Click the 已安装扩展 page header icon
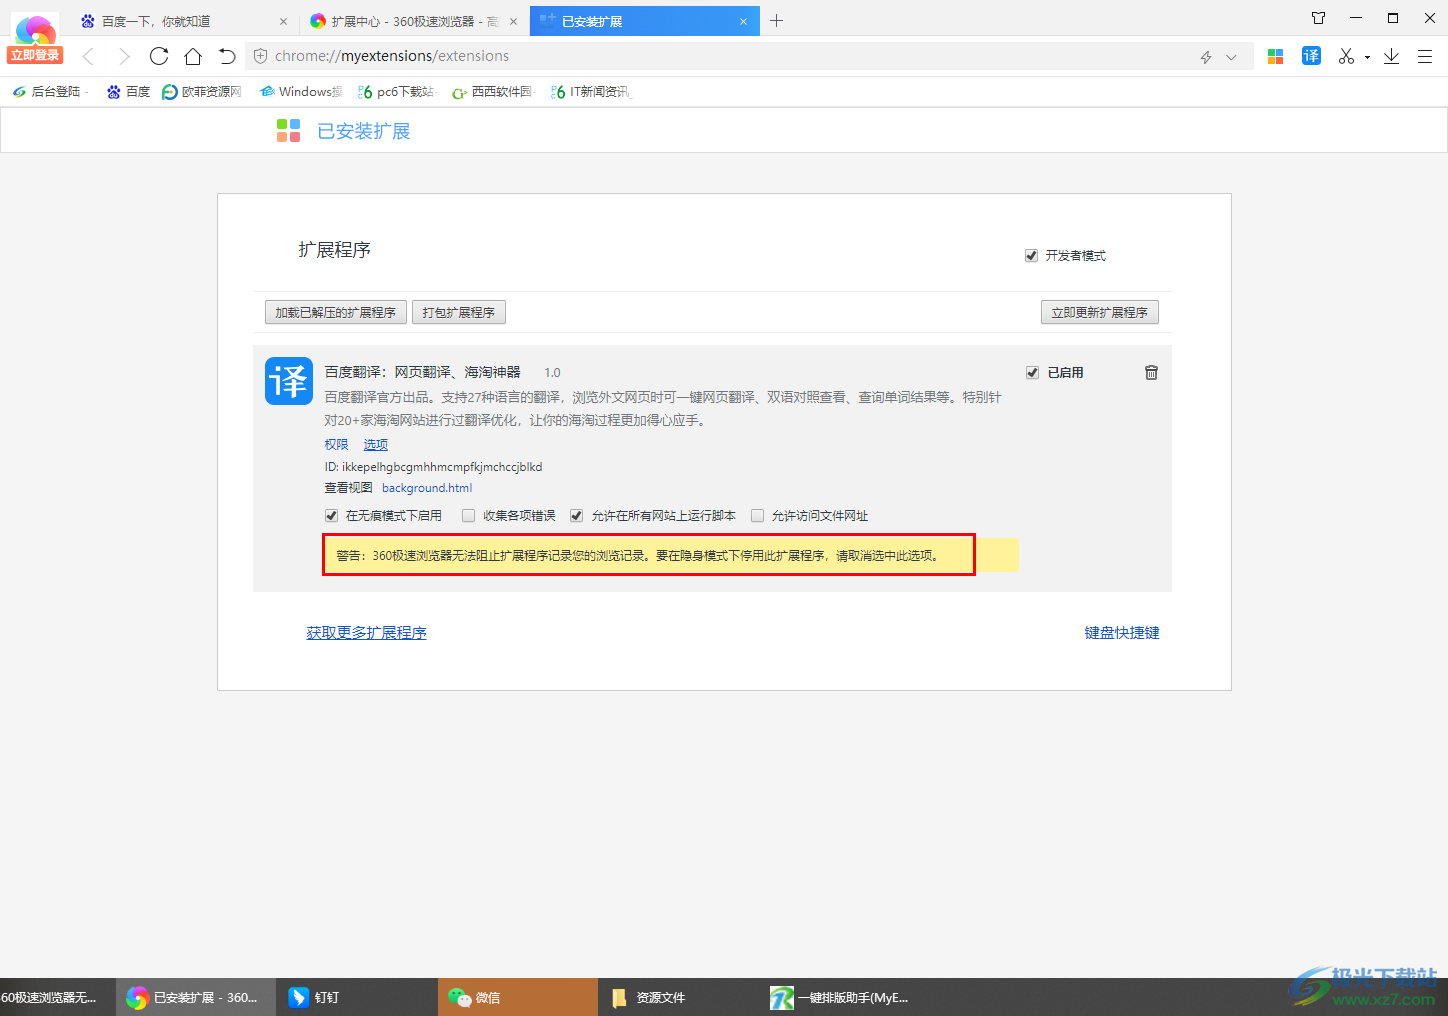 point(288,130)
